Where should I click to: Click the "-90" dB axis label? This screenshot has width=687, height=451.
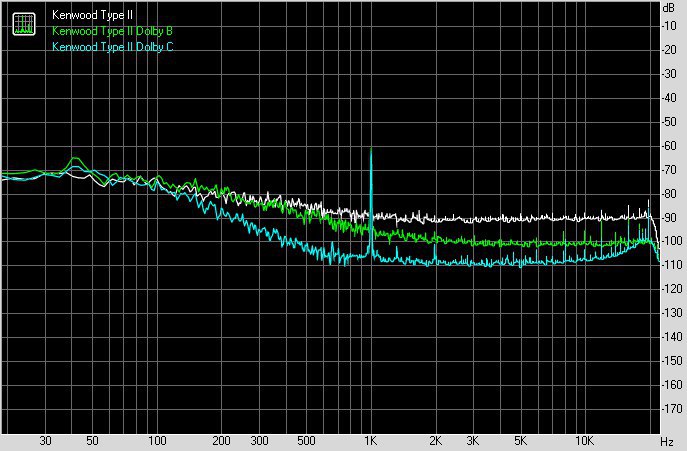coord(669,217)
